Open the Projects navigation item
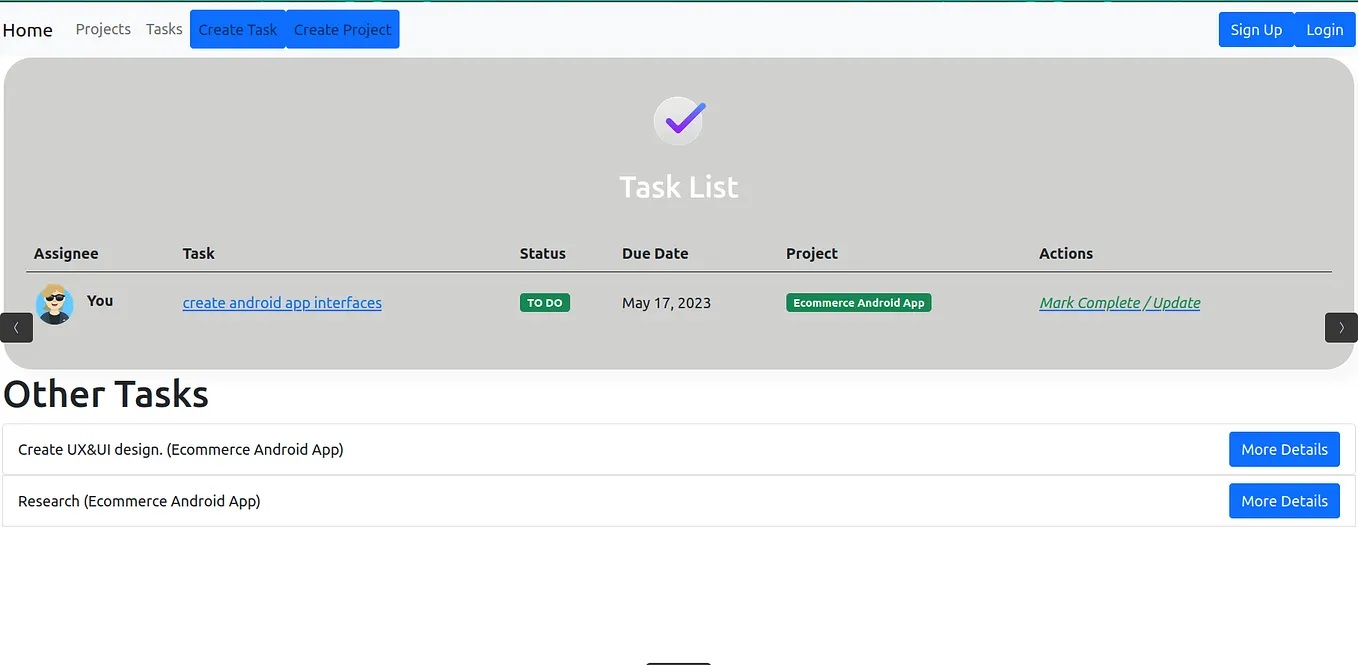Image resolution: width=1358 pixels, height=665 pixels. [102, 29]
